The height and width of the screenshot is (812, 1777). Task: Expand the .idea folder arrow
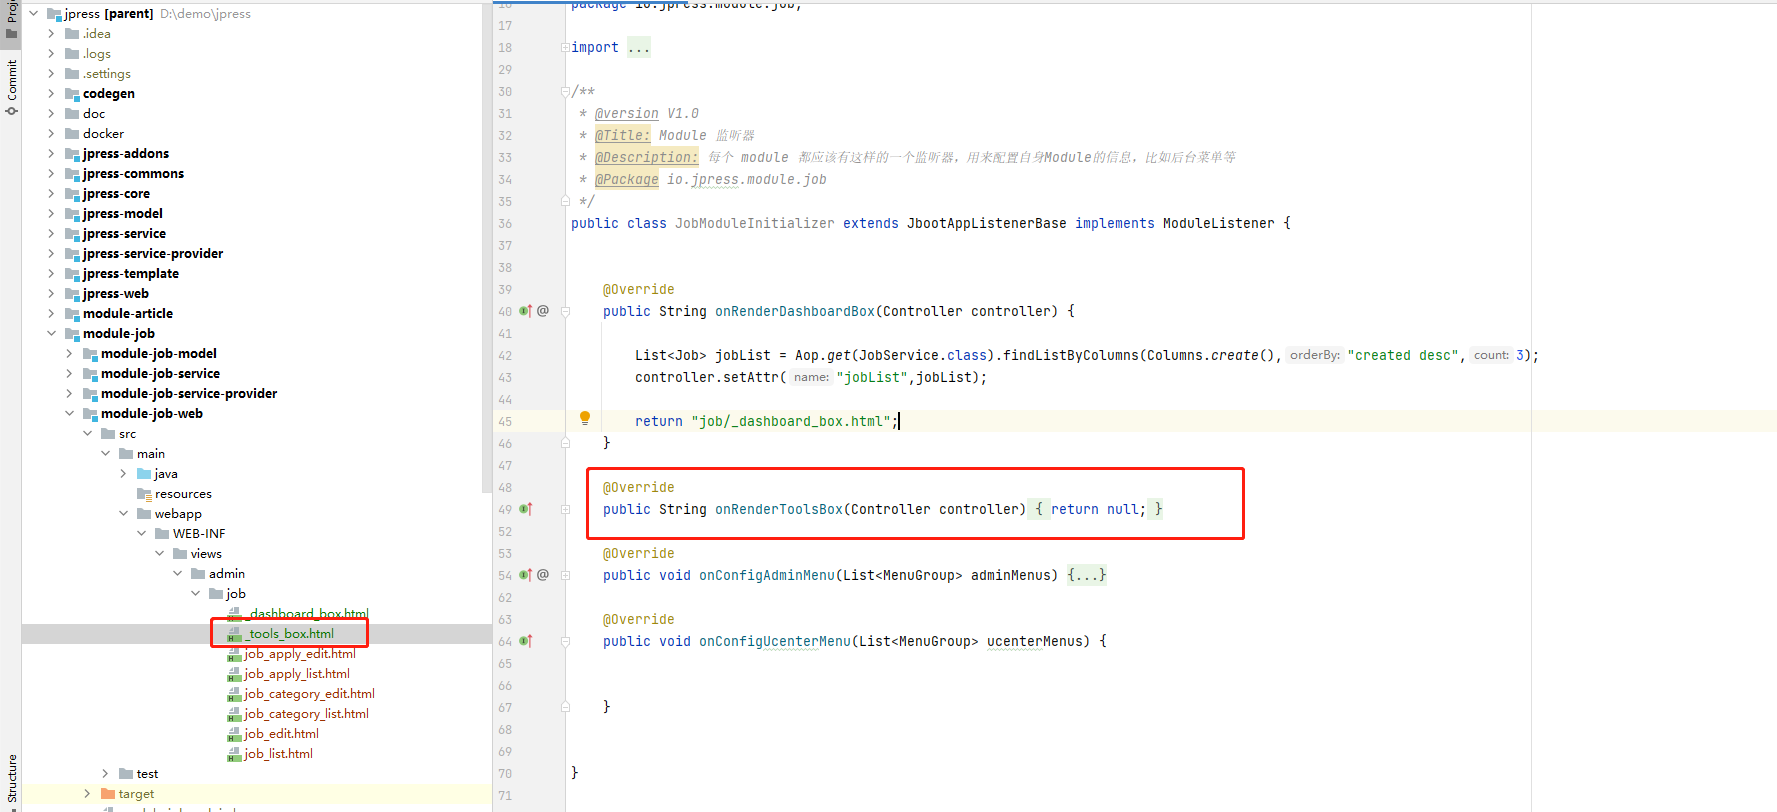coord(51,33)
